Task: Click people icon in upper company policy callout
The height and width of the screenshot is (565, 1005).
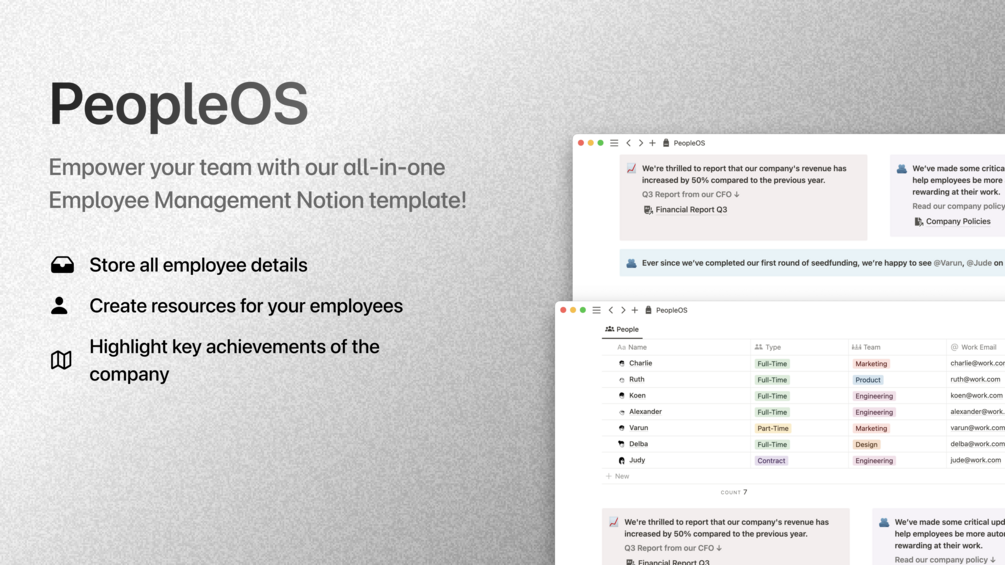Action: 902,169
